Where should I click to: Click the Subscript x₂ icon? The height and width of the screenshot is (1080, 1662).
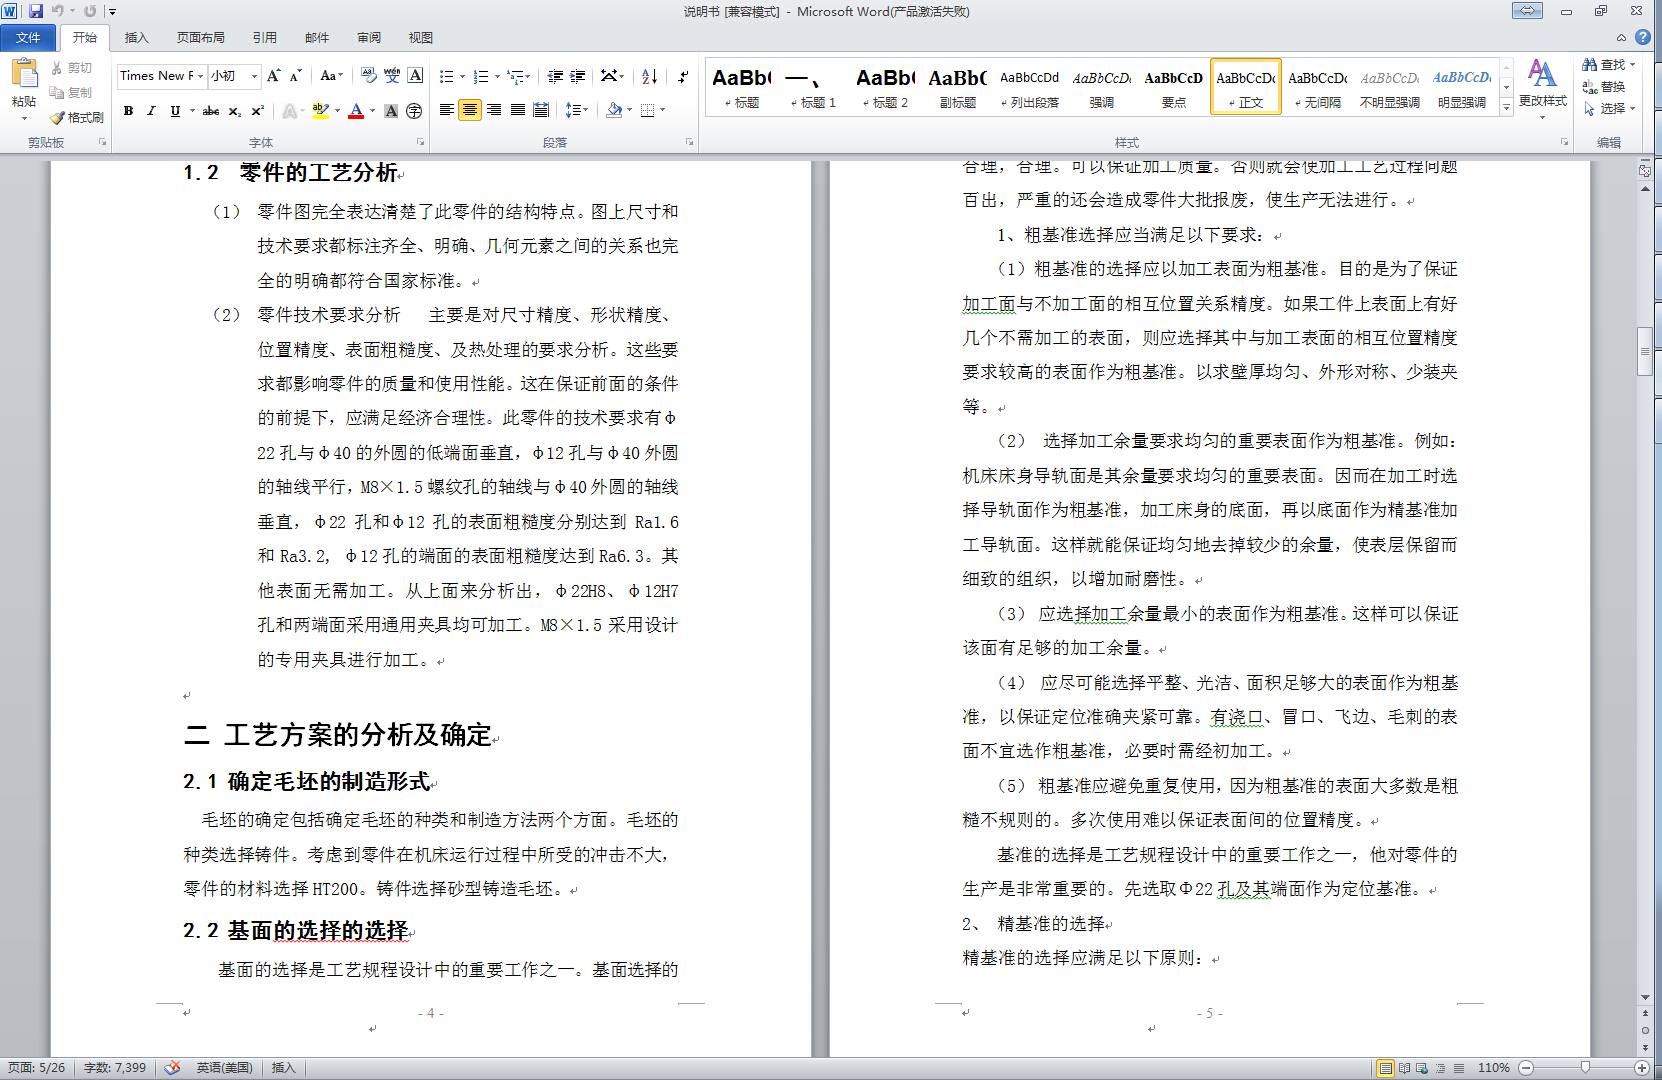click(234, 111)
